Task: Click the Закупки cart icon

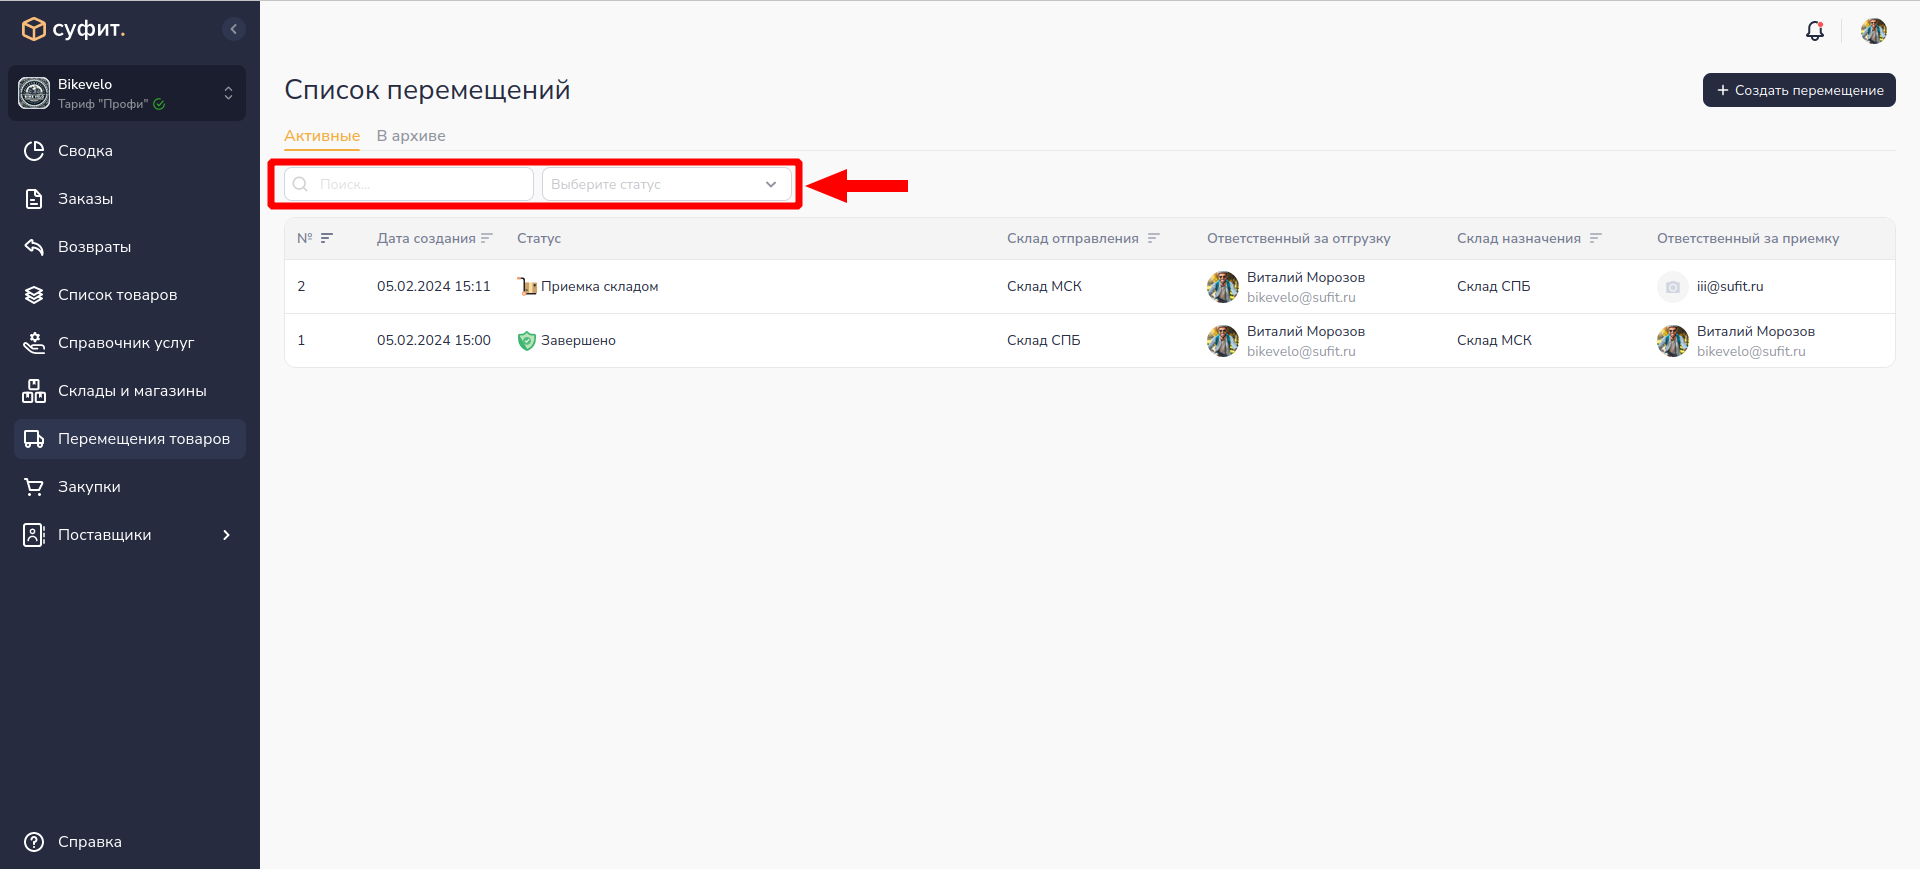Action: point(34,487)
